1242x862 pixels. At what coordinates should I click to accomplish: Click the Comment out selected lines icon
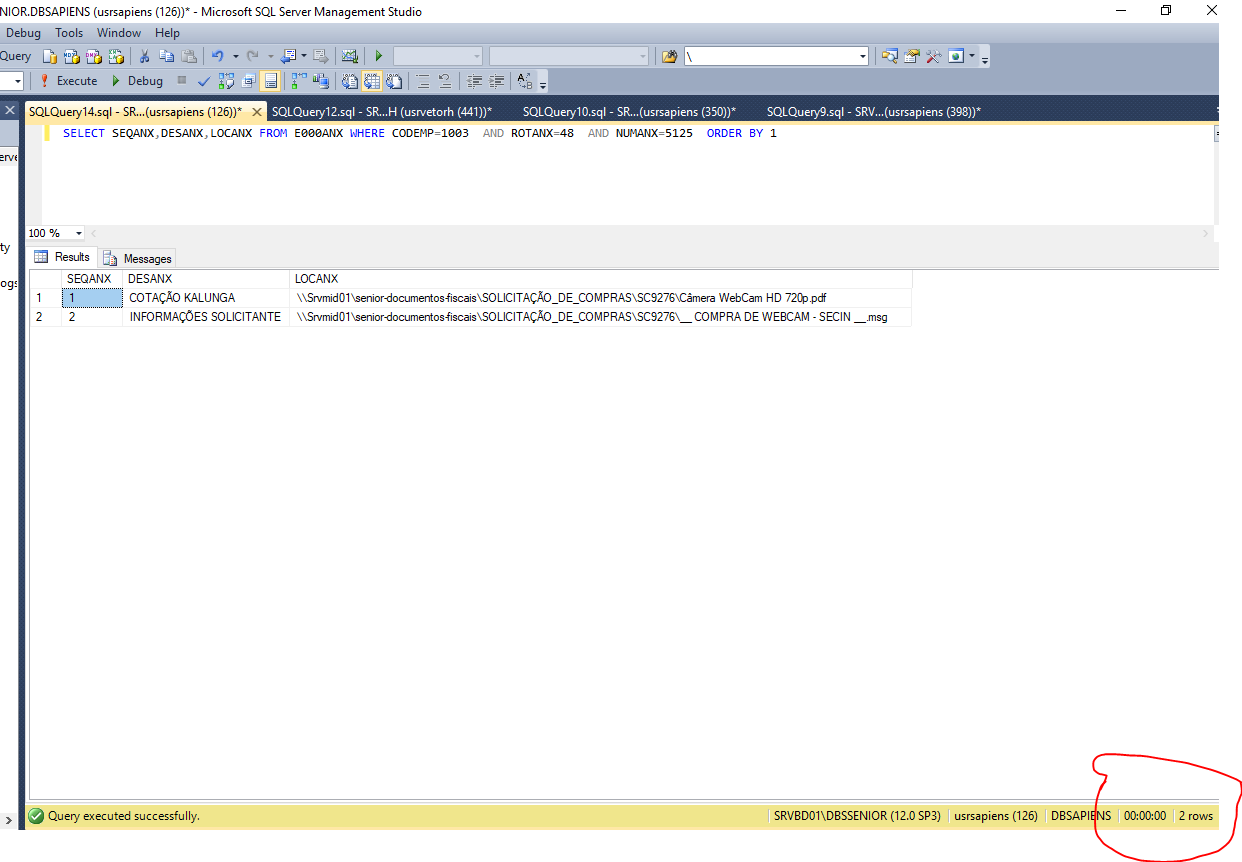point(422,81)
